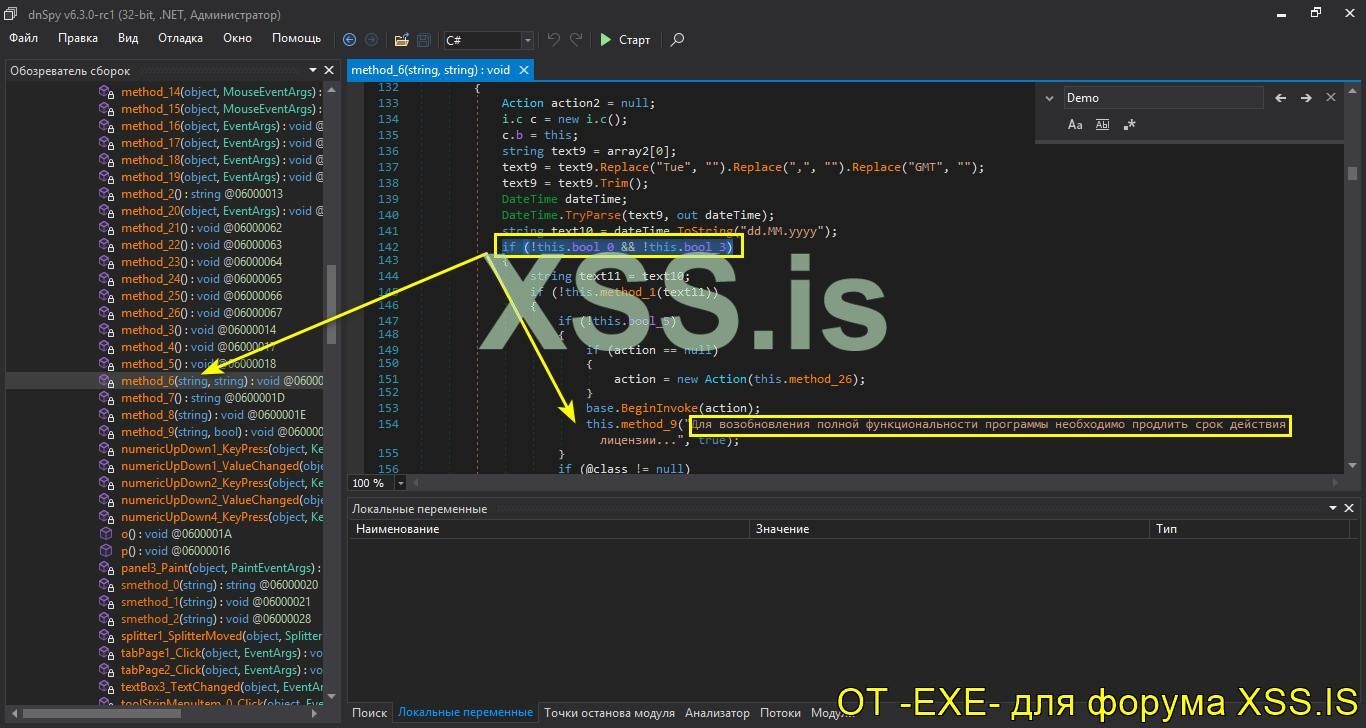Viewport: 1366px width, 728px height.
Task: Navigate back with the blue left arrow
Action: coord(349,40)
